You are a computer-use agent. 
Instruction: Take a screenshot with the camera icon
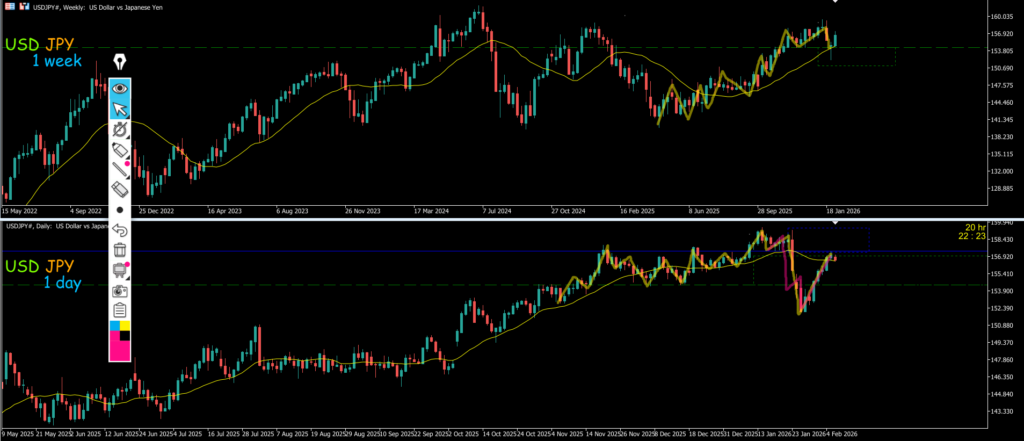pyautogui.click(x=120, y=289)
